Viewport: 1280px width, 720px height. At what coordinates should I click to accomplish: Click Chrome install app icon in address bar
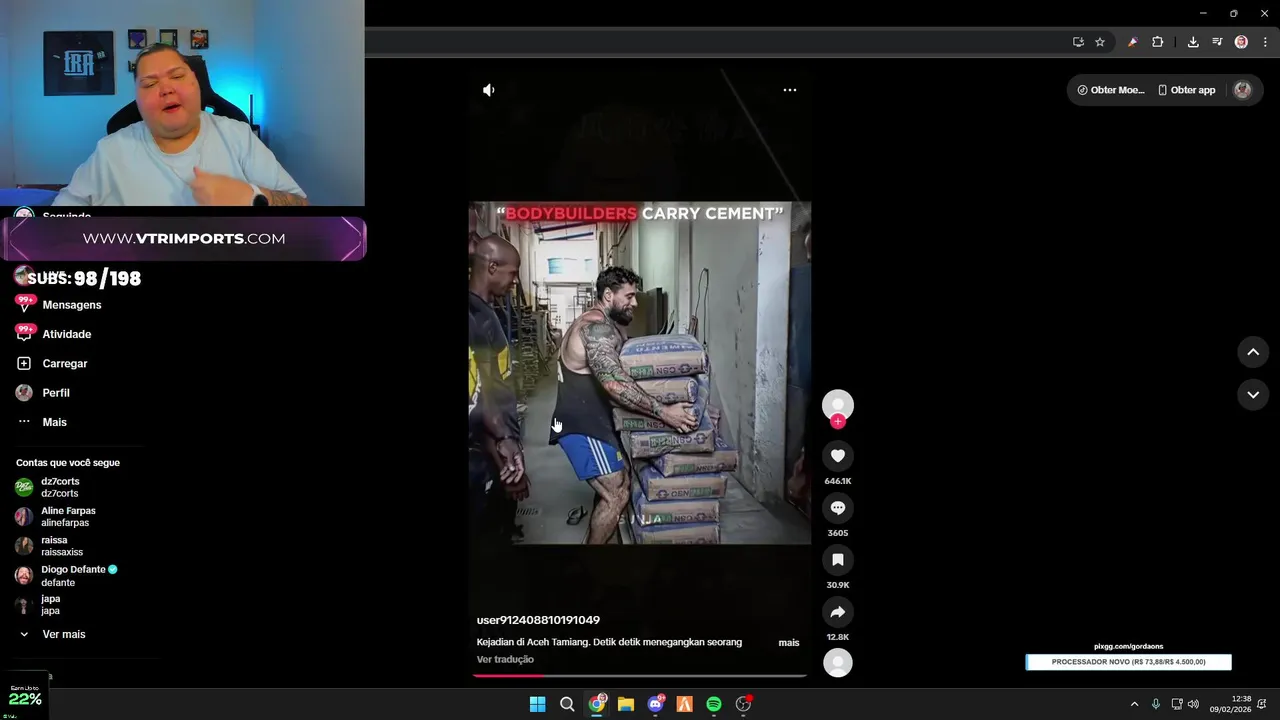(x=1078, y=42)
